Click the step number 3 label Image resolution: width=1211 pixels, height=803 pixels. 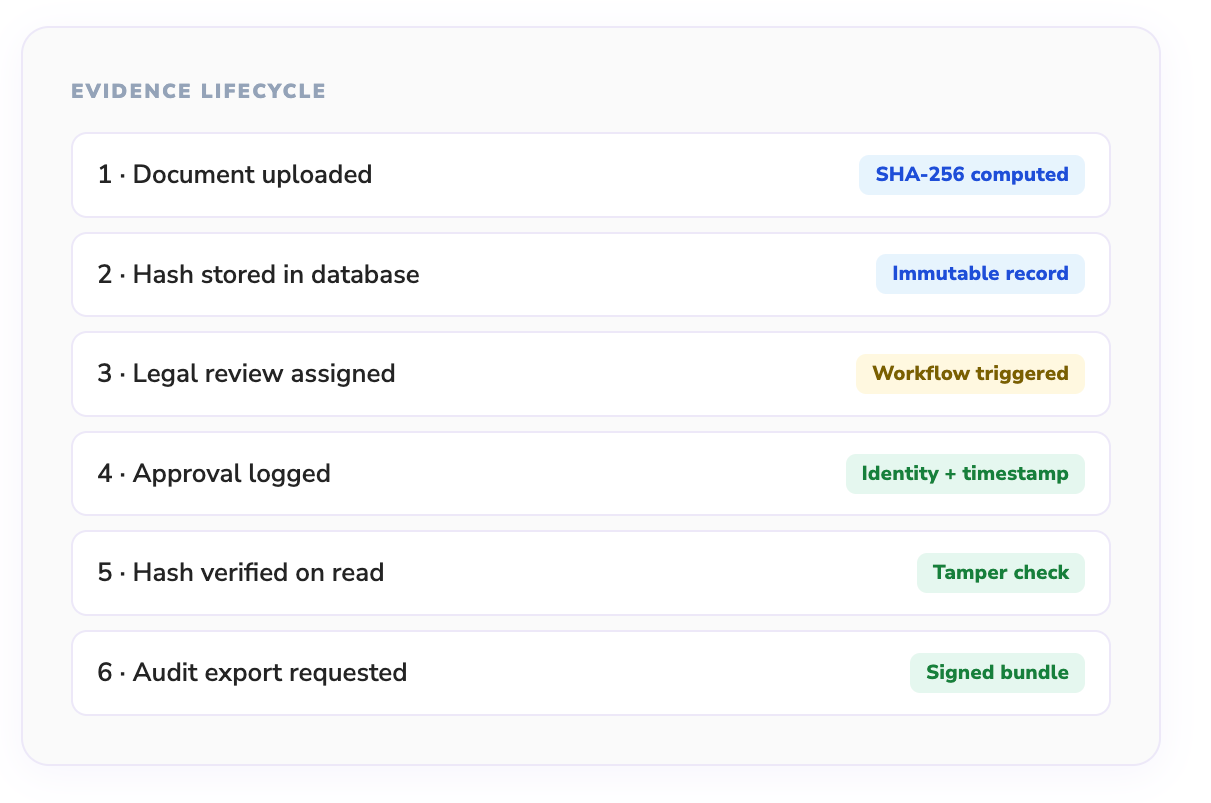[x=104, y=374]
